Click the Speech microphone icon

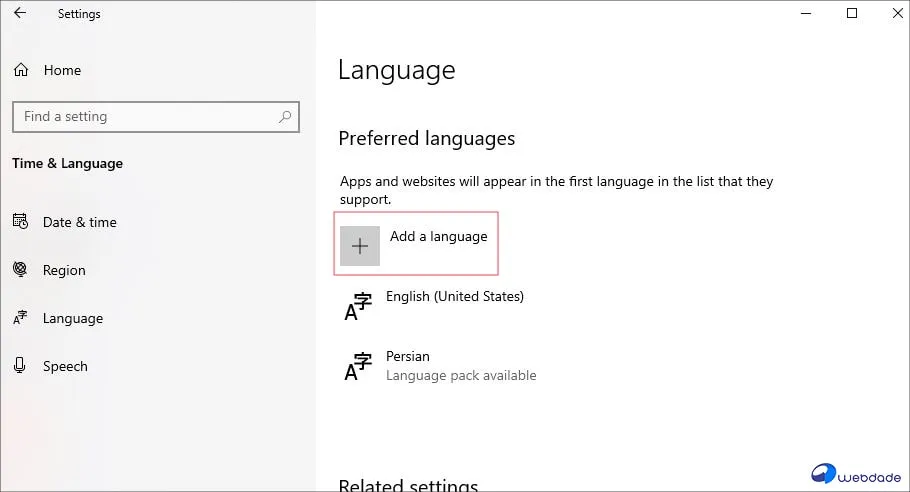(x=20, y=366)
